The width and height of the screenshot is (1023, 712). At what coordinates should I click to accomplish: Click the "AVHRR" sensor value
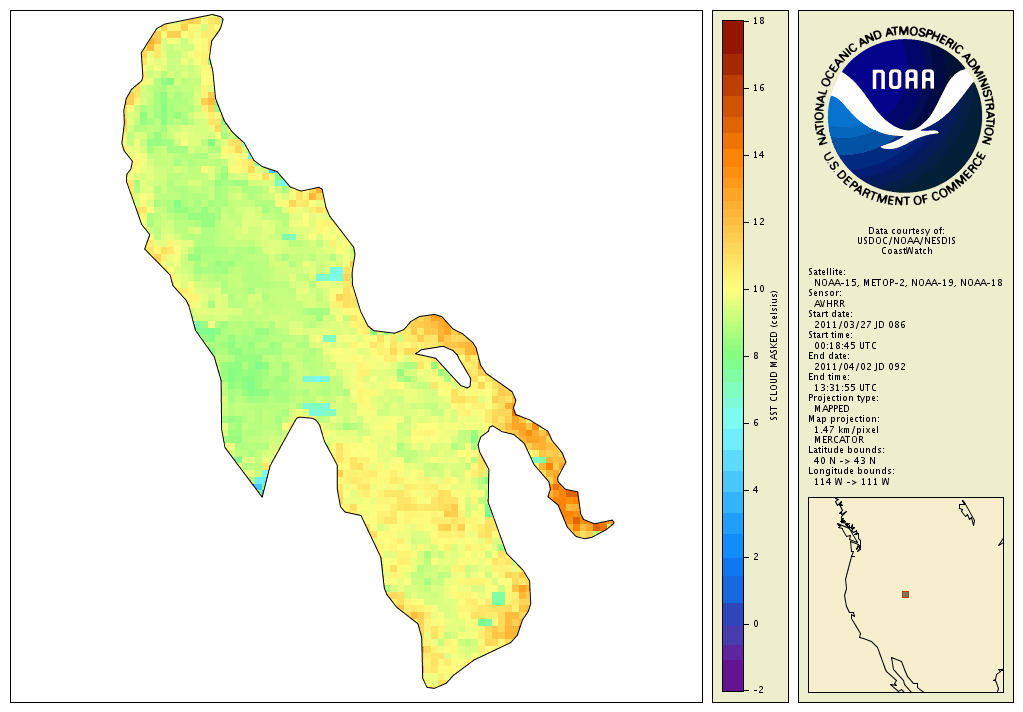pos(829,303)
